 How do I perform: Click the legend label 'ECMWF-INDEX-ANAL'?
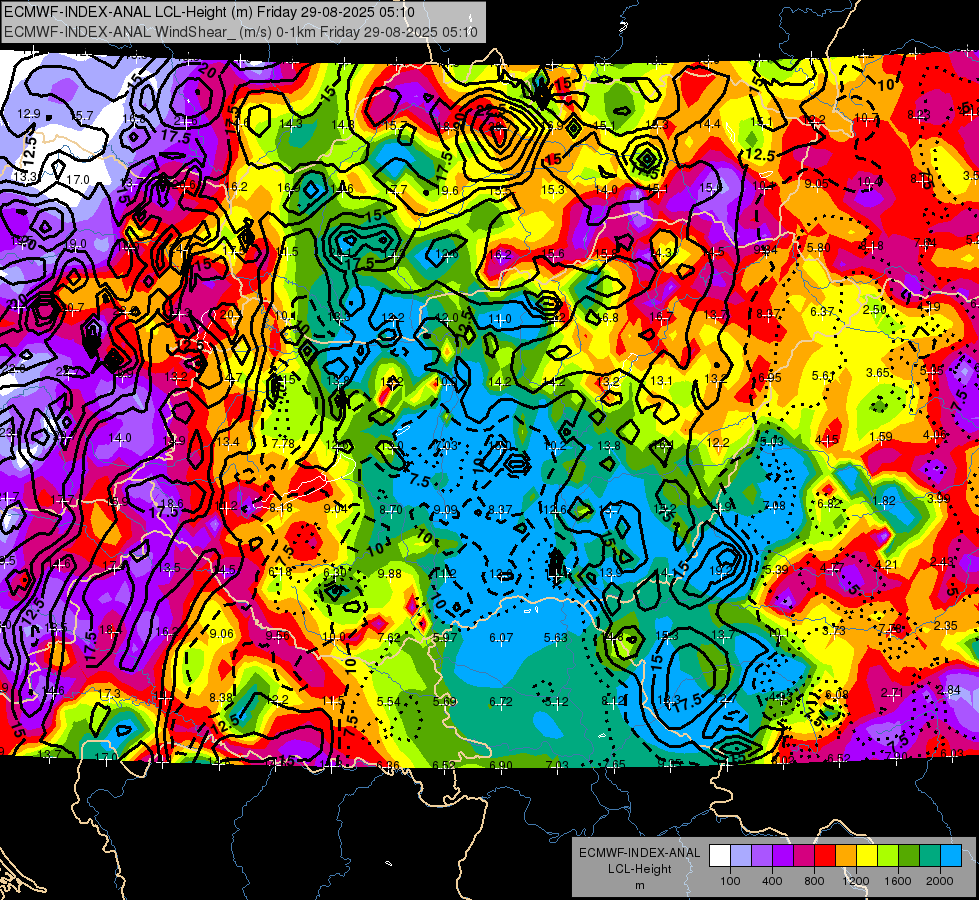(639, 853)
